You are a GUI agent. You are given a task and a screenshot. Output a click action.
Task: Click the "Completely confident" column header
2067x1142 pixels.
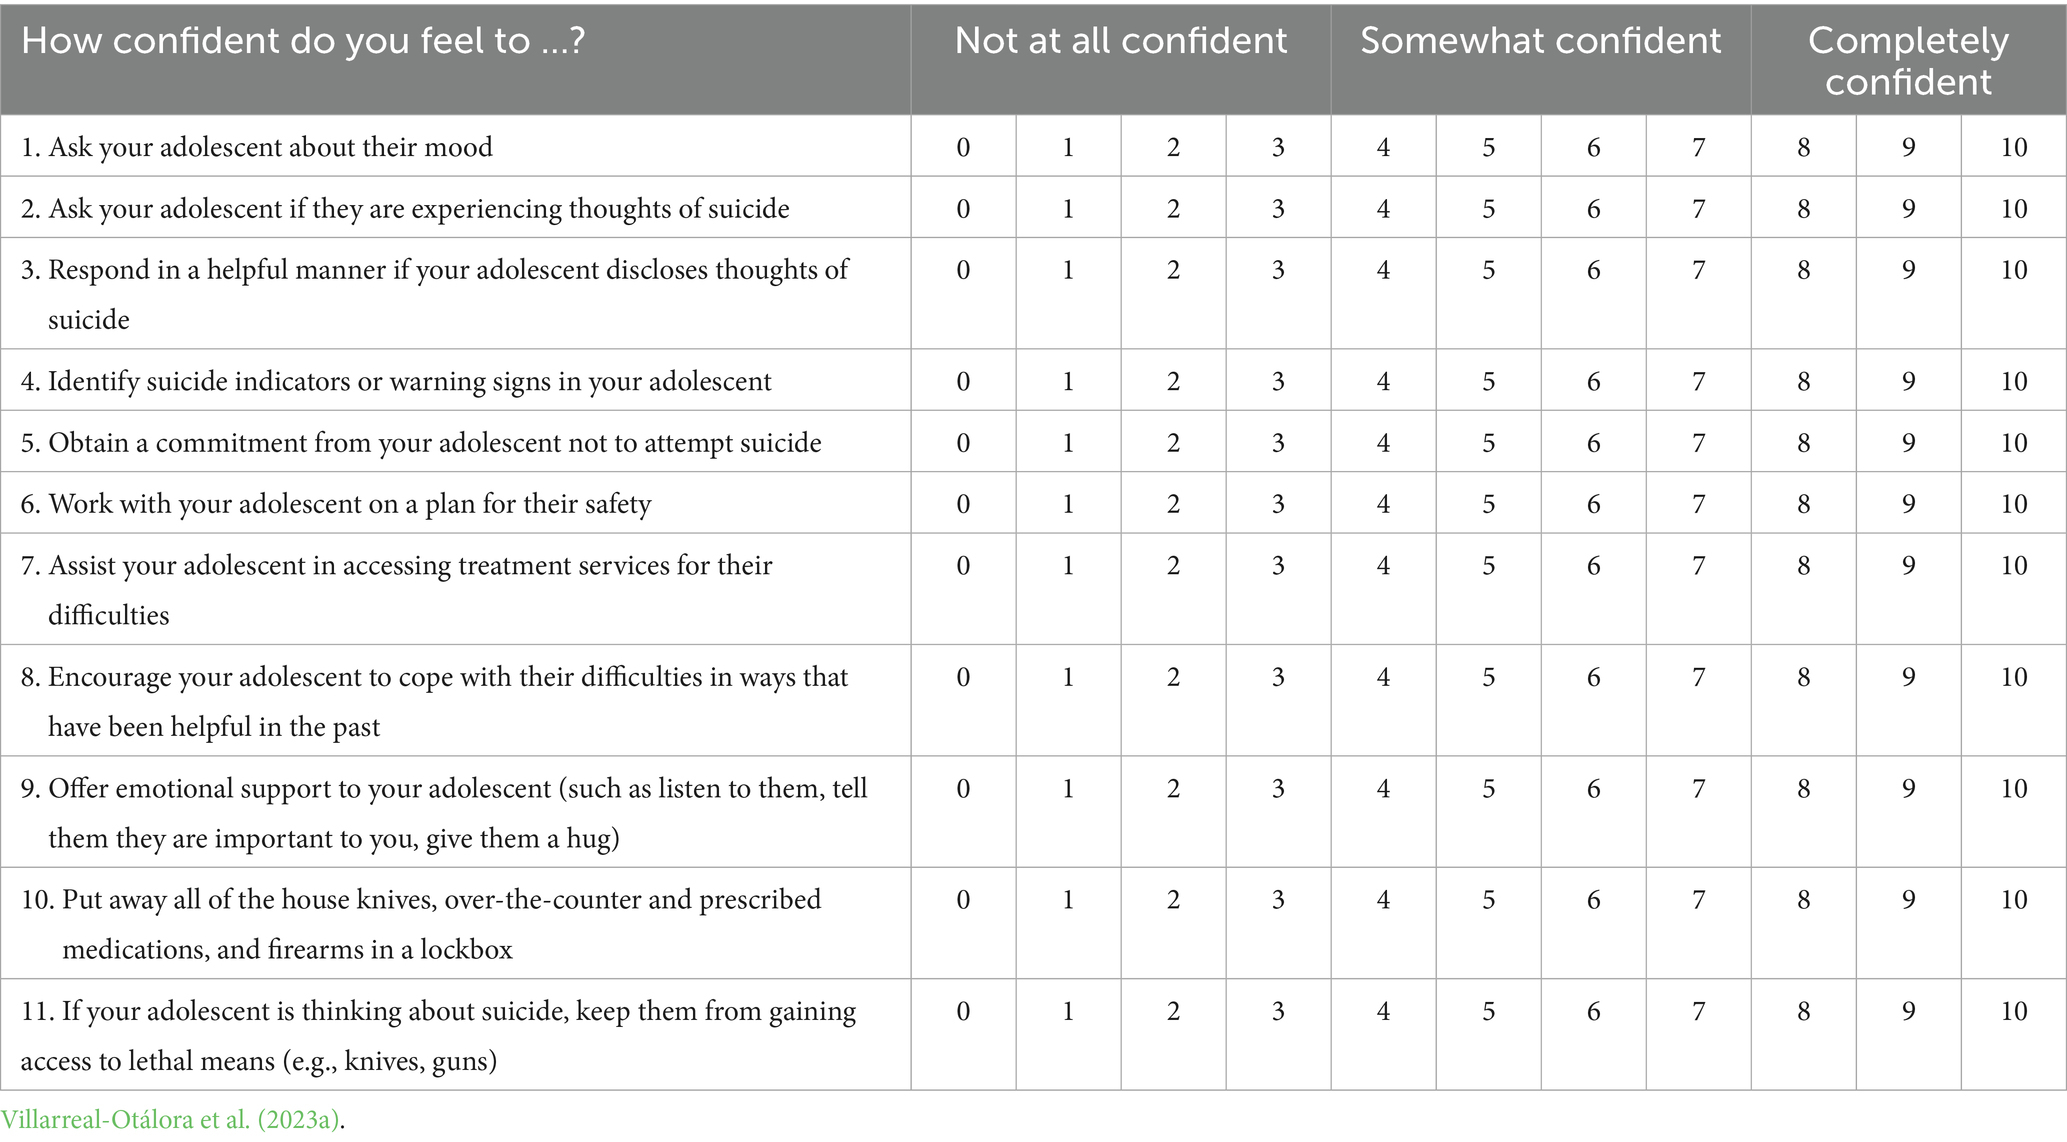coord(1908,60)
